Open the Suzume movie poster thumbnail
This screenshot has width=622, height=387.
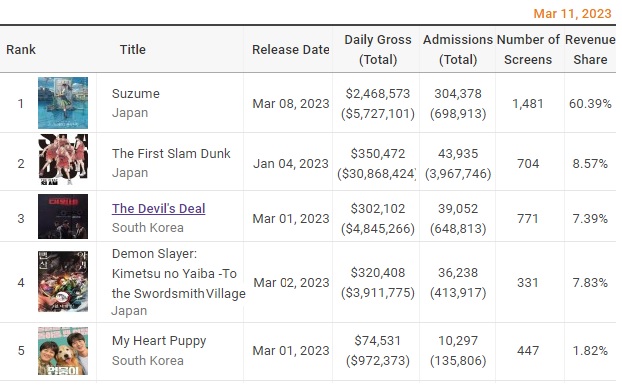coord(63,103)
